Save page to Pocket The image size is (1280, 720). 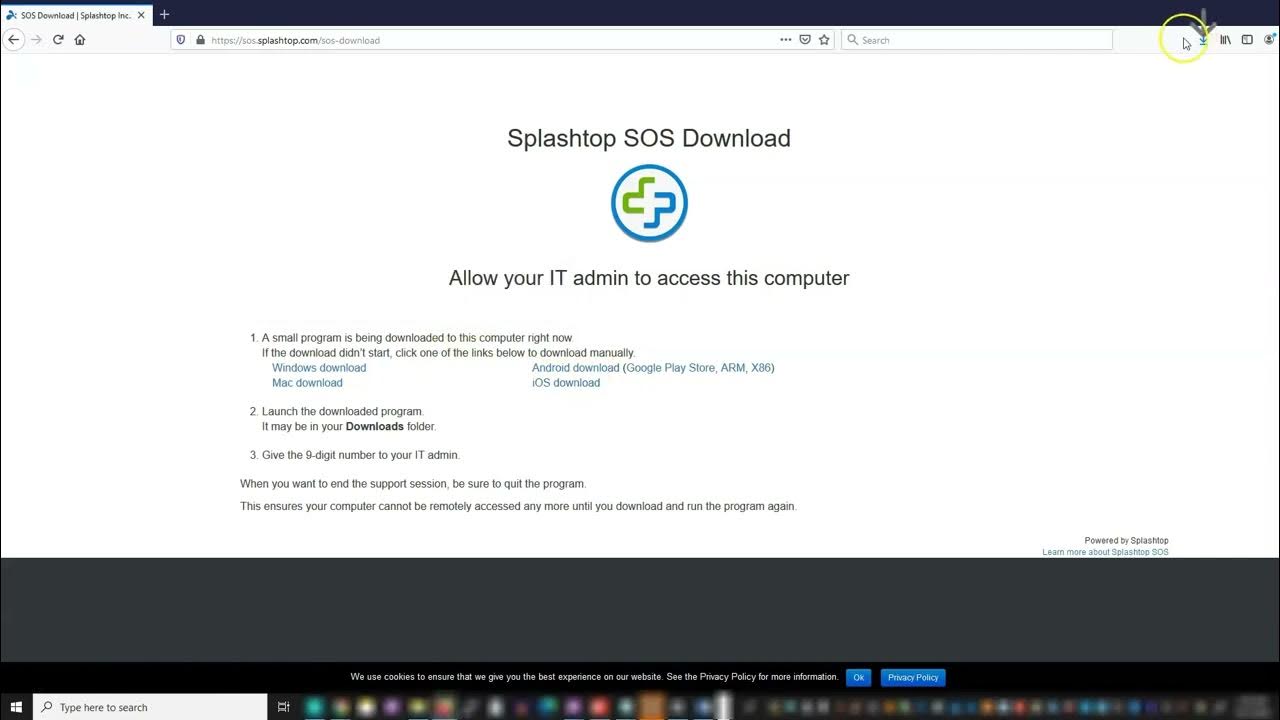pyautogui.click(x=805, y=40)
